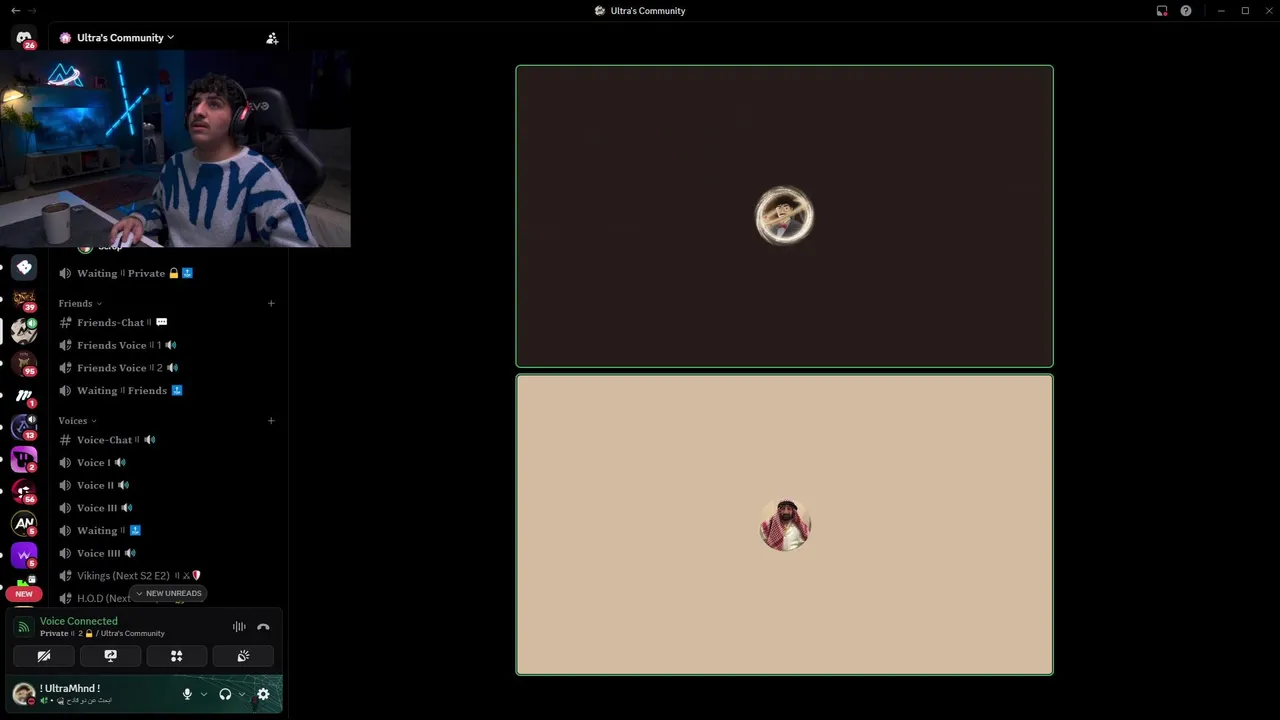This screenshot has height=720, width=1280.
Task: Open Friends-Chat text channel
Action: [166, 323]
